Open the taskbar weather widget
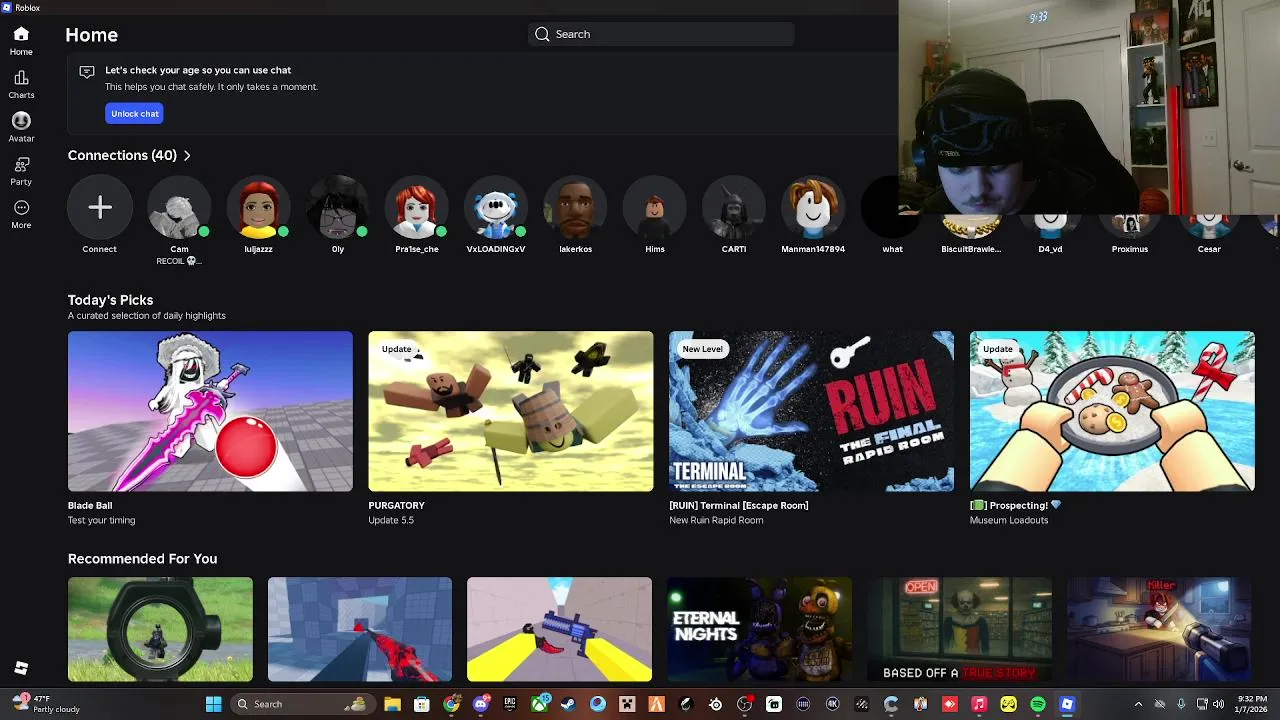1280x720 pixels. coord(47,704)
